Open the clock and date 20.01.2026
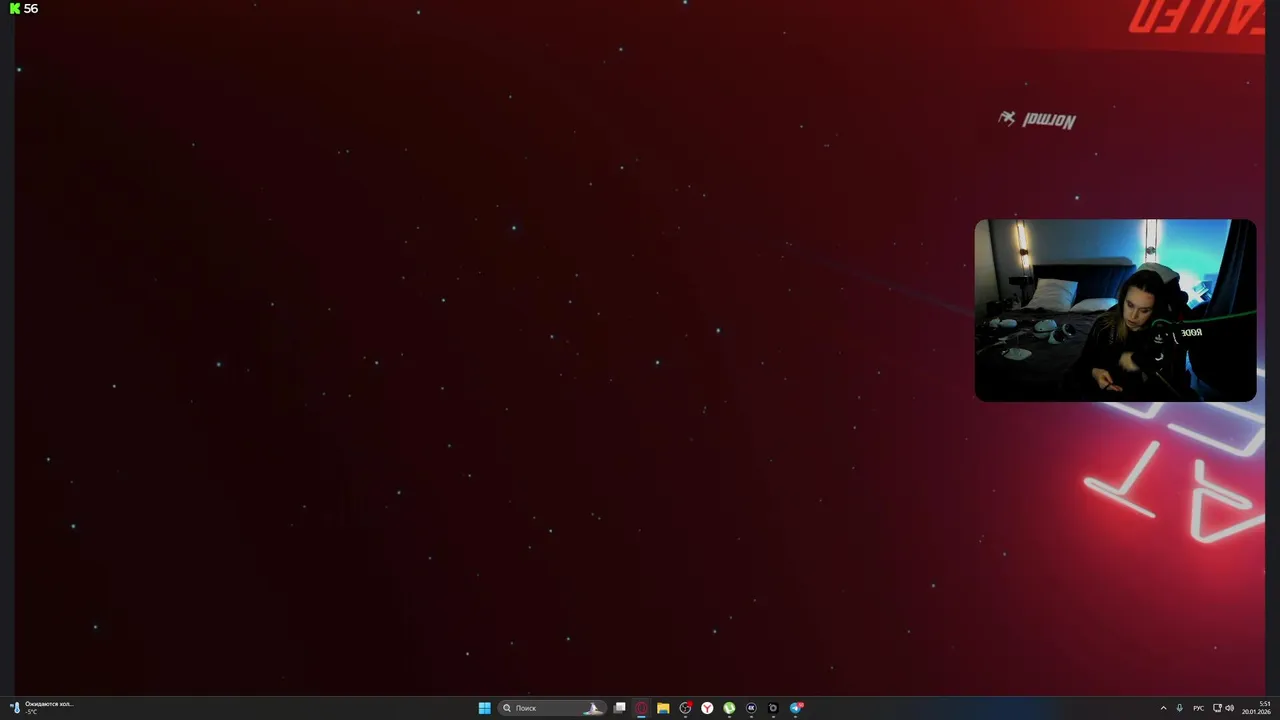The width and height of the screenshot is (1280, 720). 1257,708
